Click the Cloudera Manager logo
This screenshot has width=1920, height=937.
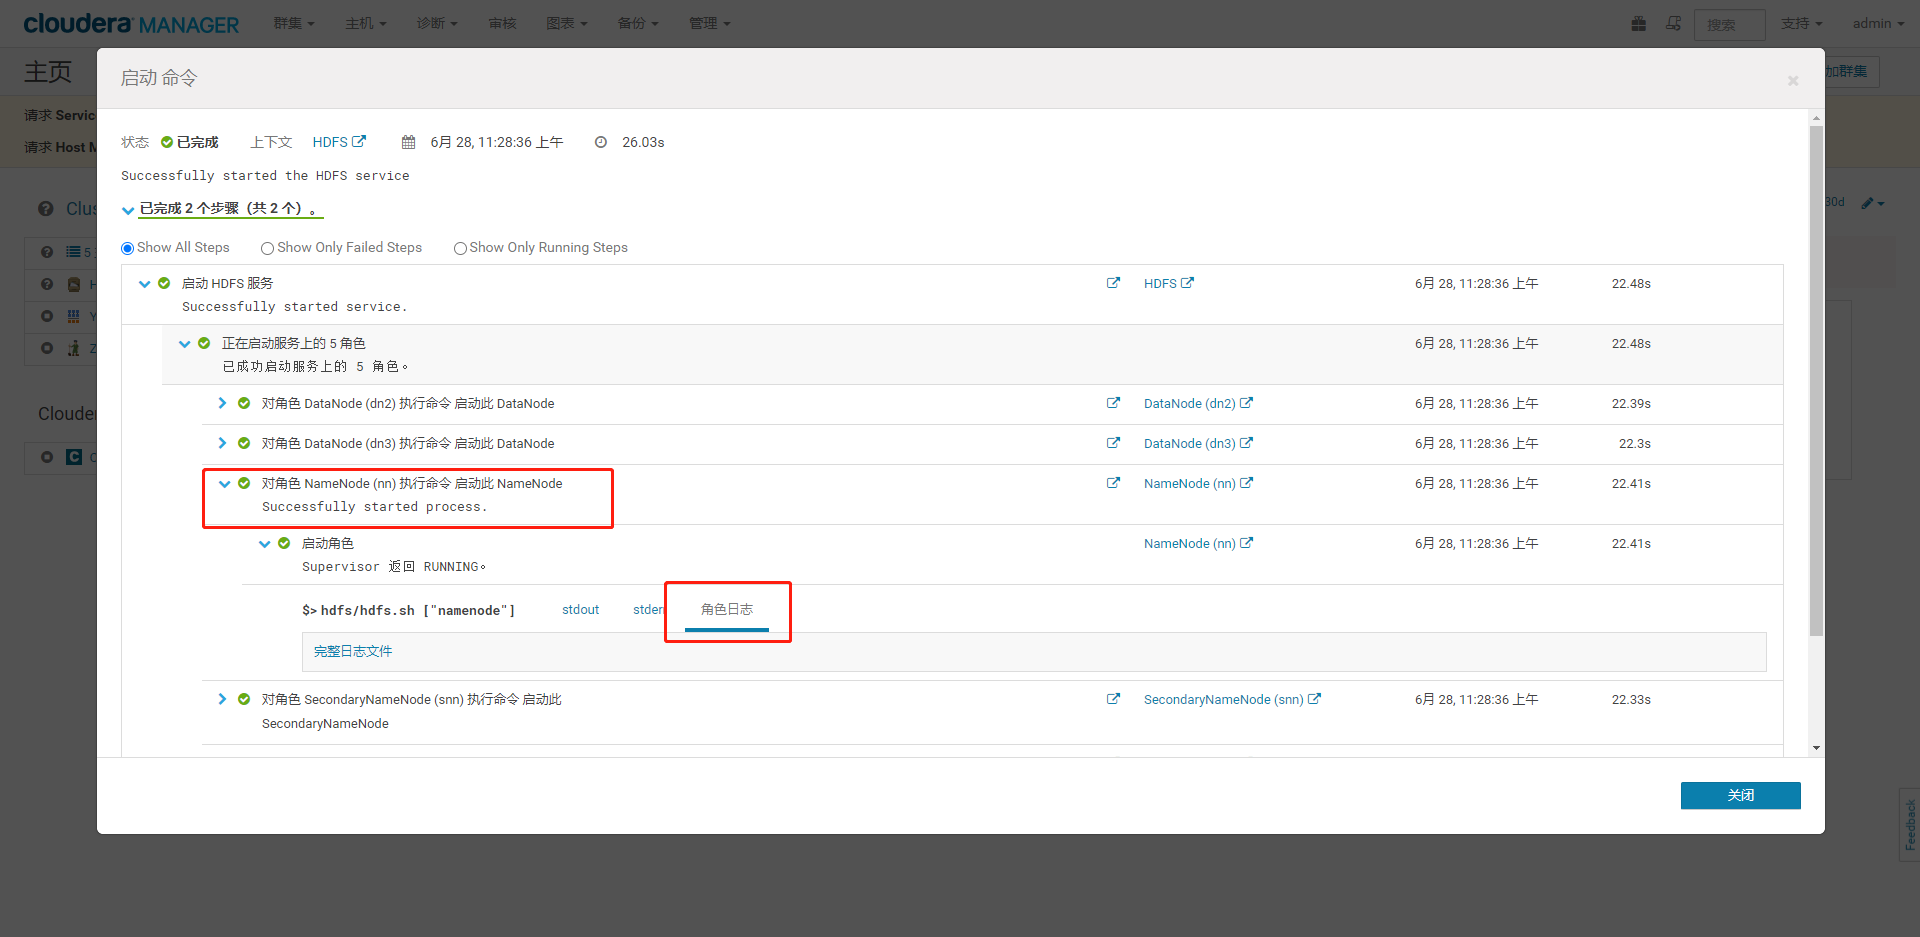[131, 23]
